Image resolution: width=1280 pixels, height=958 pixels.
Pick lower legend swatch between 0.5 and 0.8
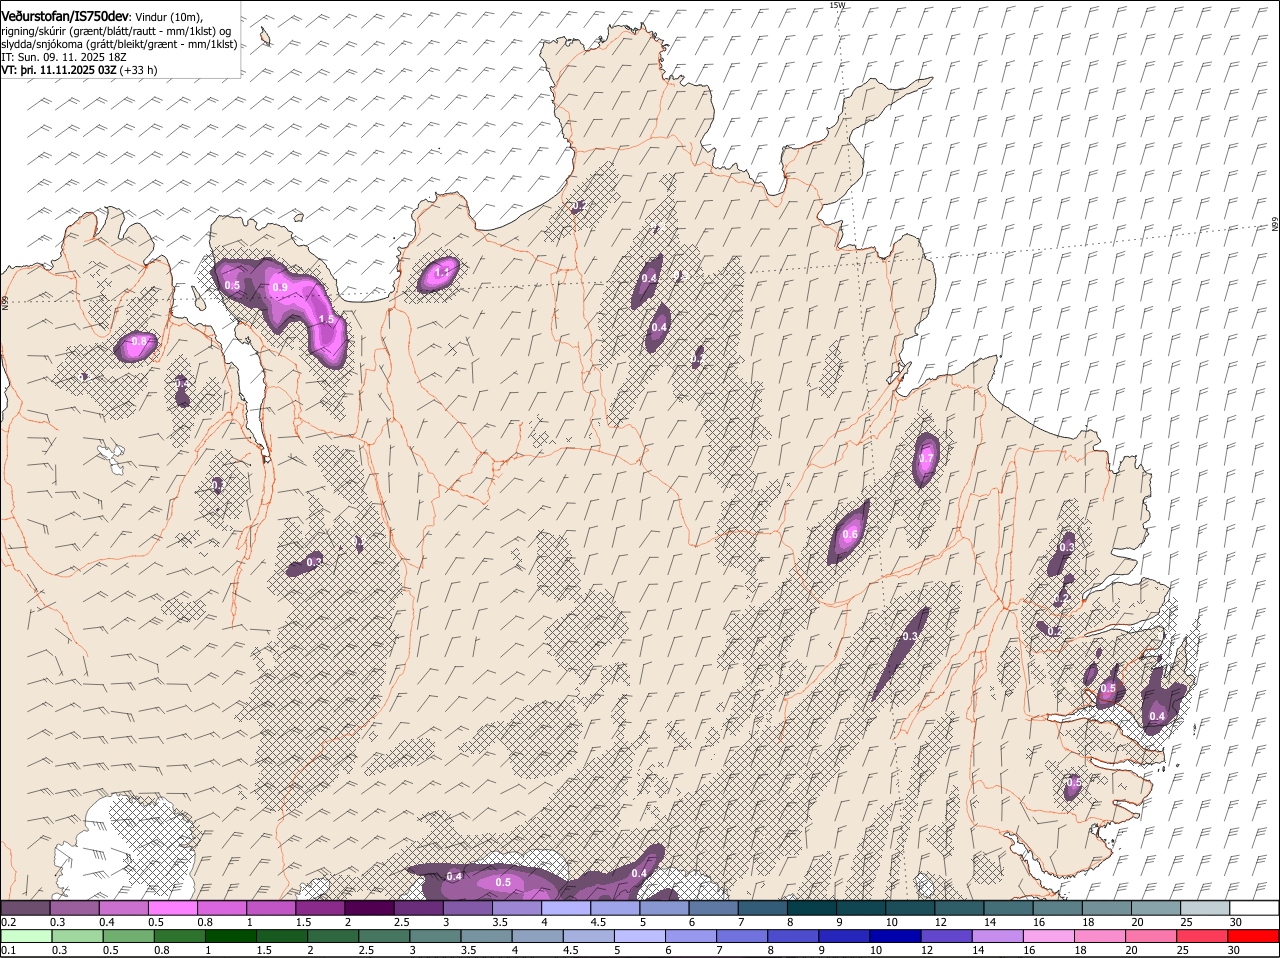(128, 936)
